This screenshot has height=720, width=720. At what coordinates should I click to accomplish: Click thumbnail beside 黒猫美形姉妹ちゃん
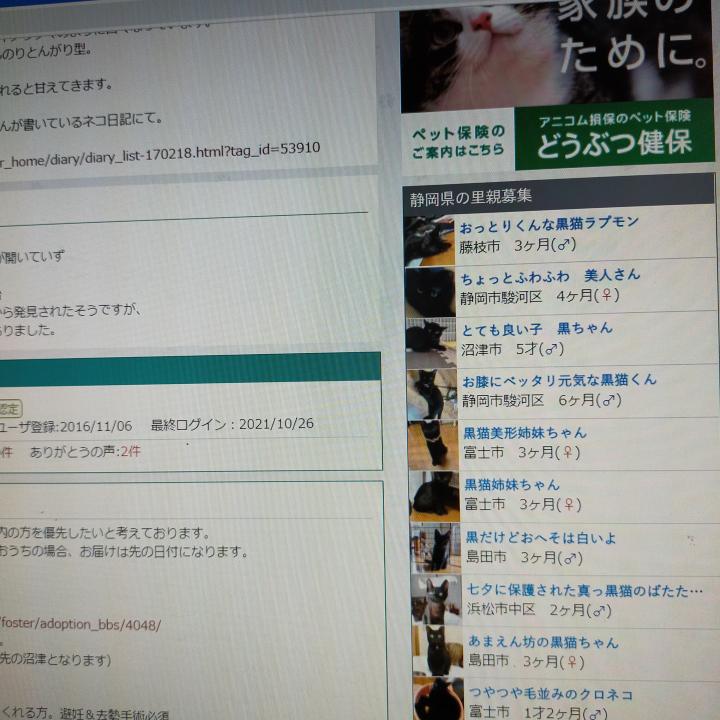point(433,445)
